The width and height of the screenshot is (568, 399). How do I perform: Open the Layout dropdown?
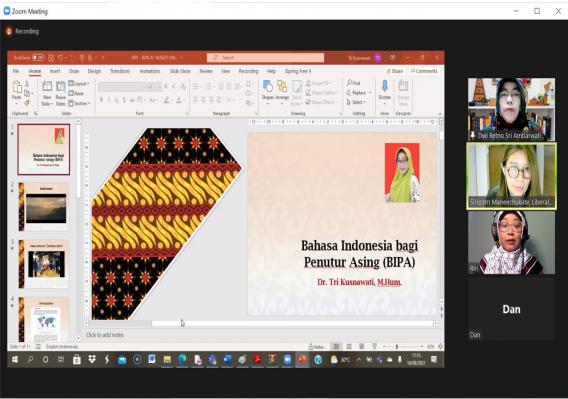point(79,84)
